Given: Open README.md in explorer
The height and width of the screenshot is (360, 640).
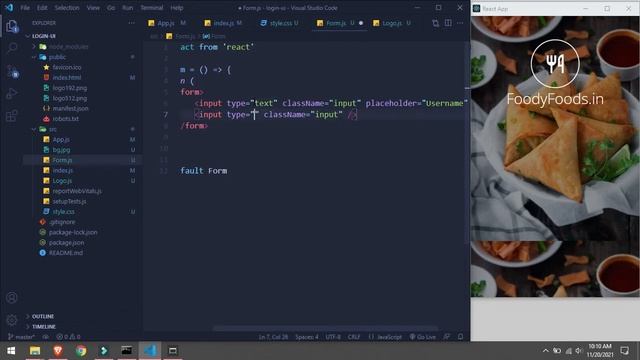Looking at the screenshot, I should click(65, 253).
